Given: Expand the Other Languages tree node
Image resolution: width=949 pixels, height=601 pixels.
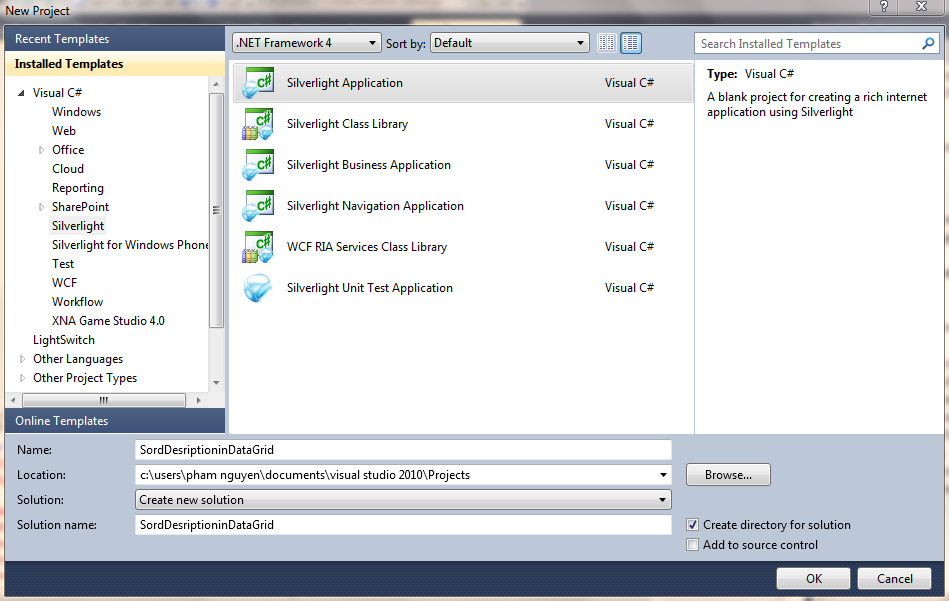Looking at the screenshot, I should 24,359.
